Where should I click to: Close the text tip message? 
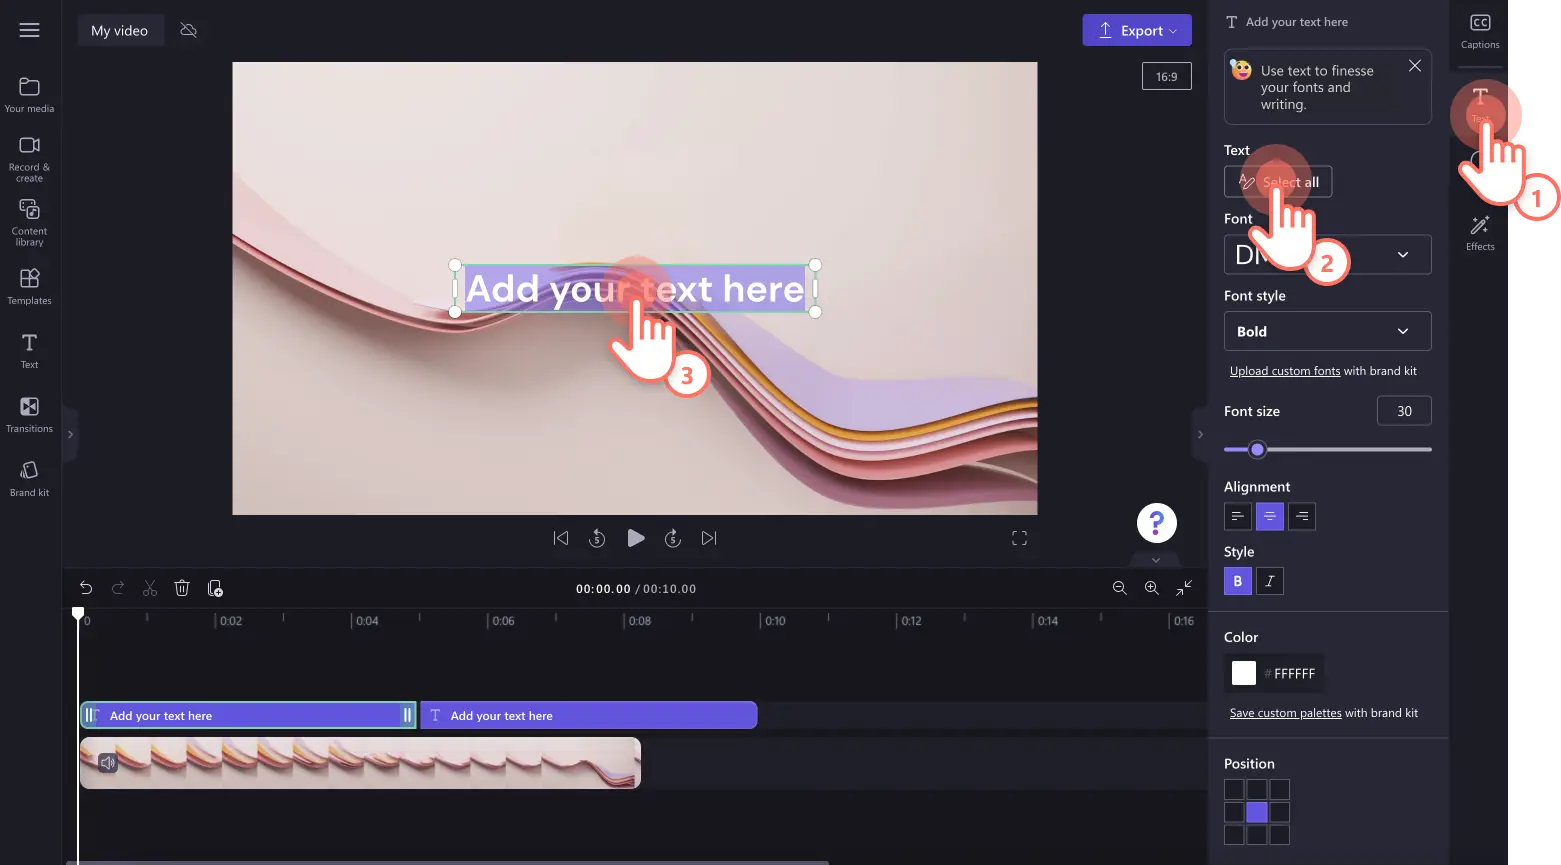(1414, 66)
